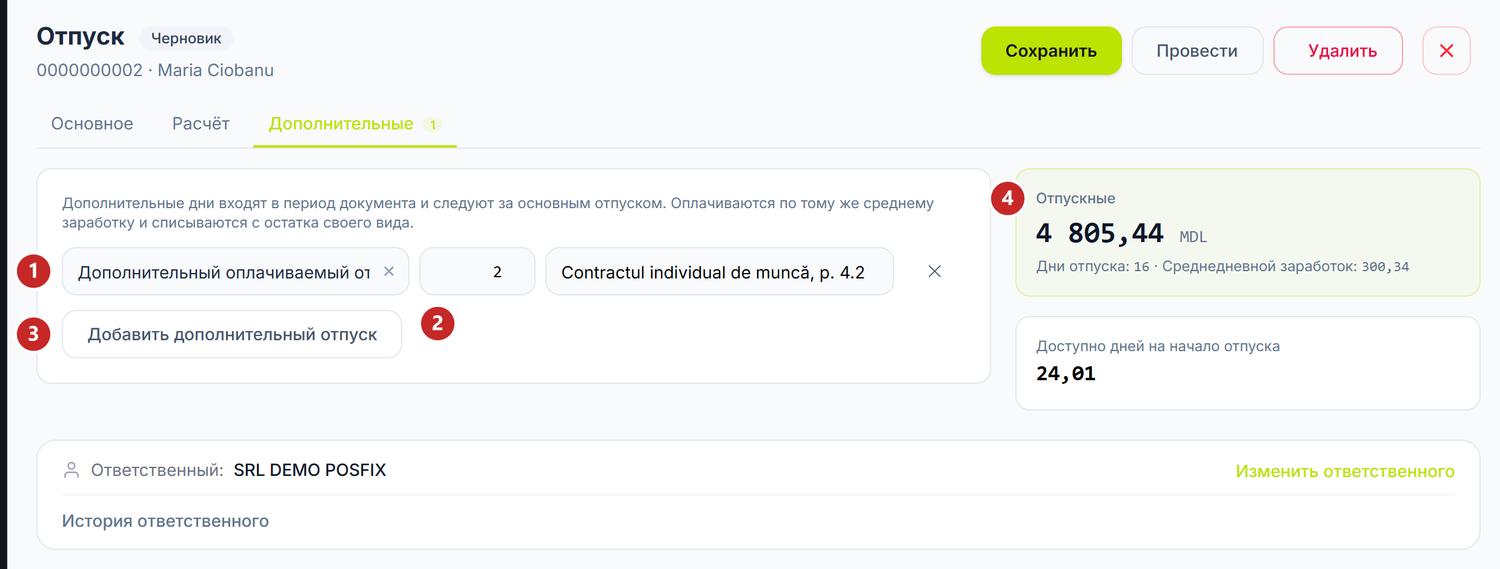Viewport: 1500px width, 569px height.
Task: Click responsible name SRL DEMO POSFIX
Action: (x=310, y=470)
